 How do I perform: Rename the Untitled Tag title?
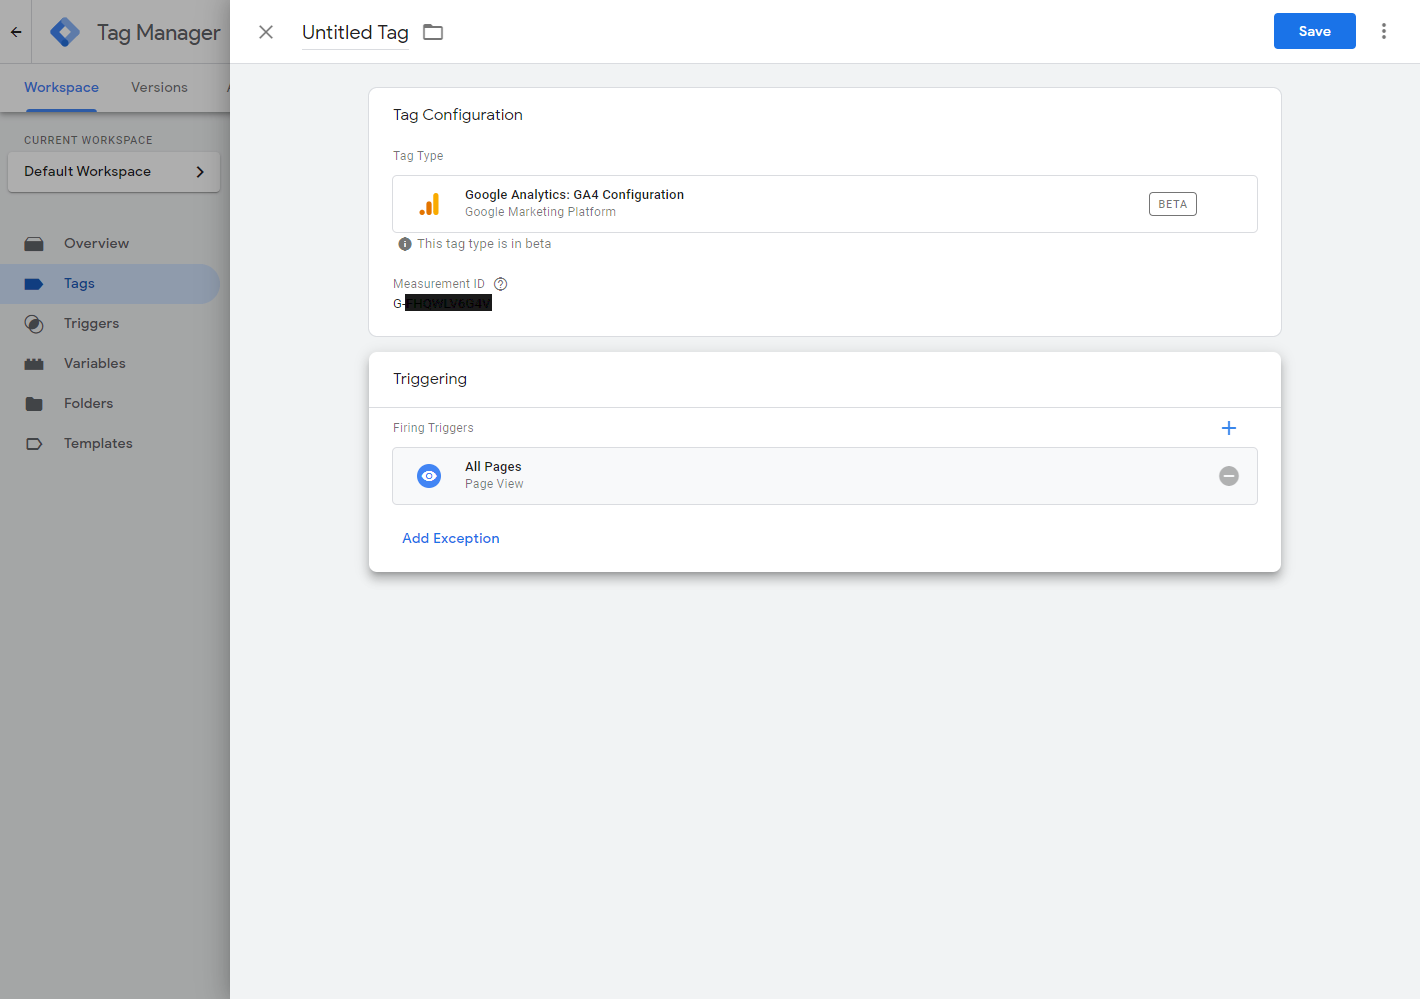(x=355, y=32)
